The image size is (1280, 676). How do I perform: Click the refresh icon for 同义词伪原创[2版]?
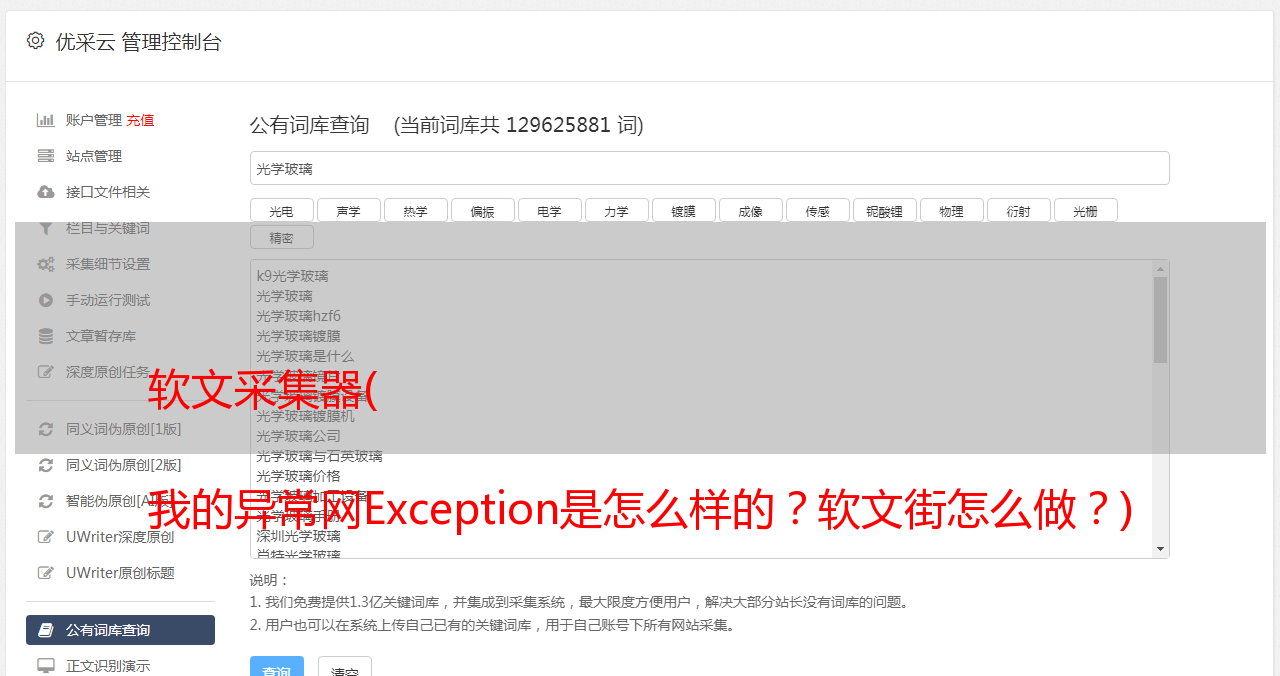pyautogui.click(x=46, y=465)
